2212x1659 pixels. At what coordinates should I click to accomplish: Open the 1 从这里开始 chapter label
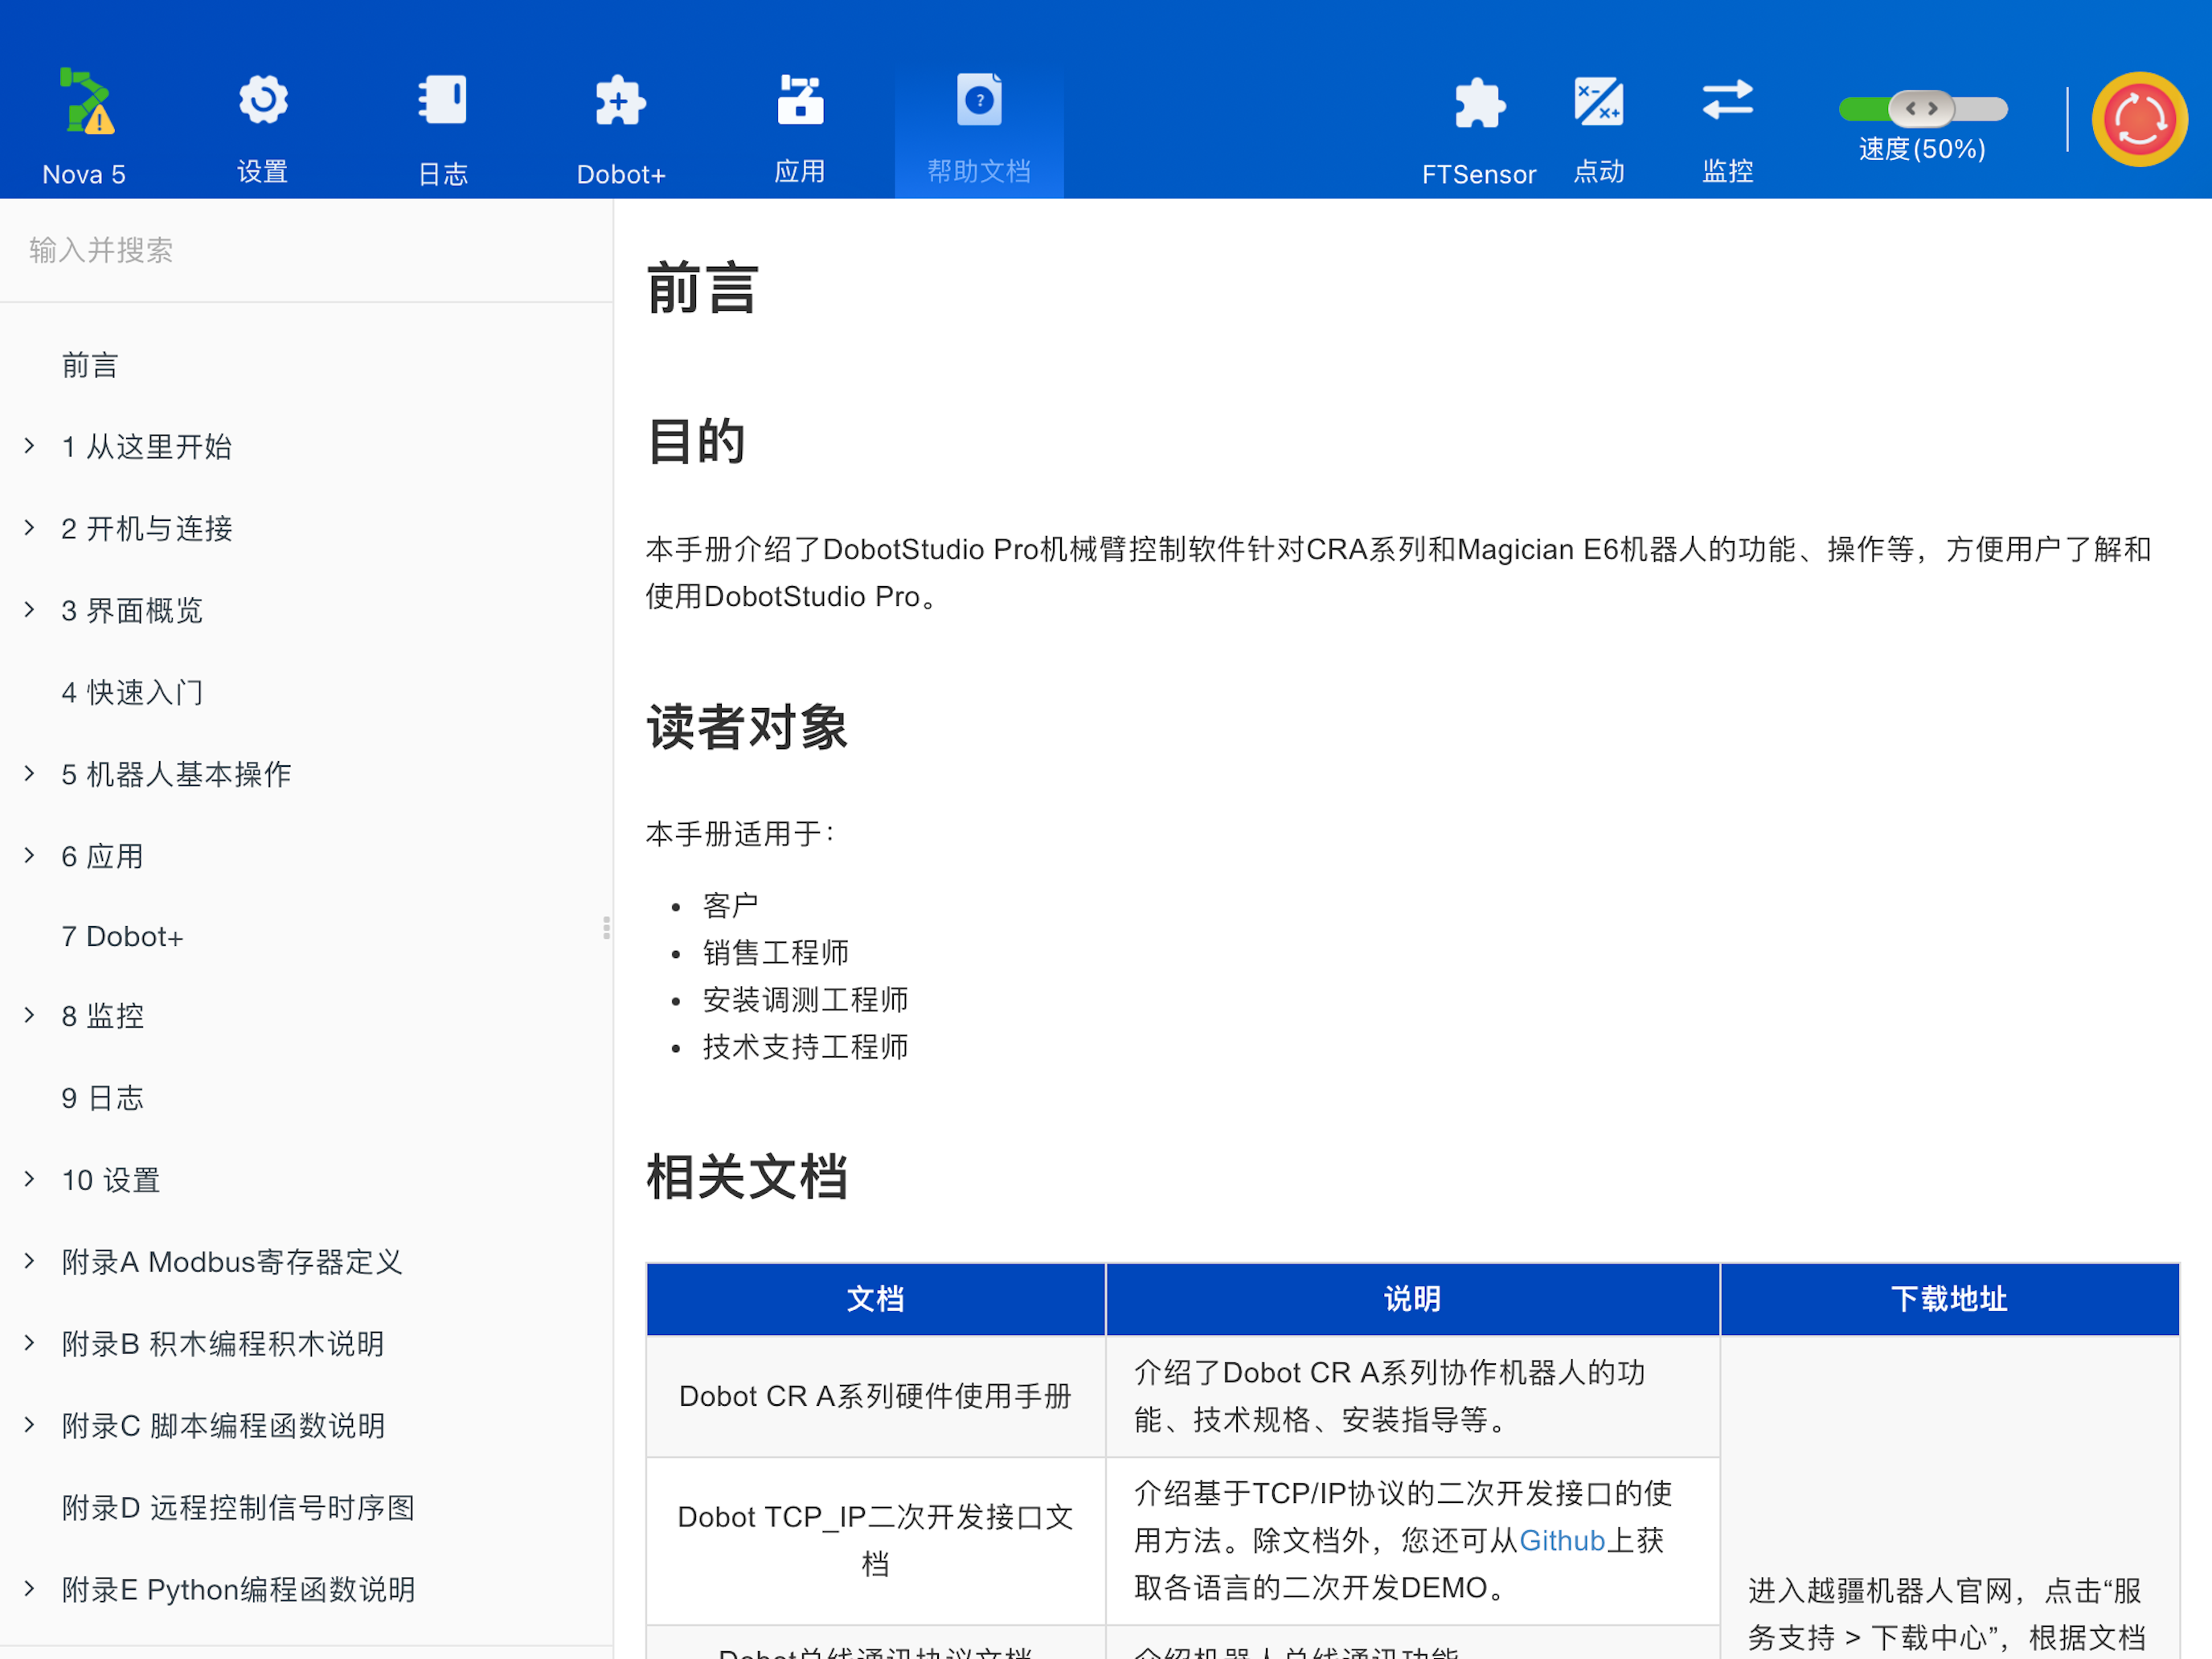147,446
